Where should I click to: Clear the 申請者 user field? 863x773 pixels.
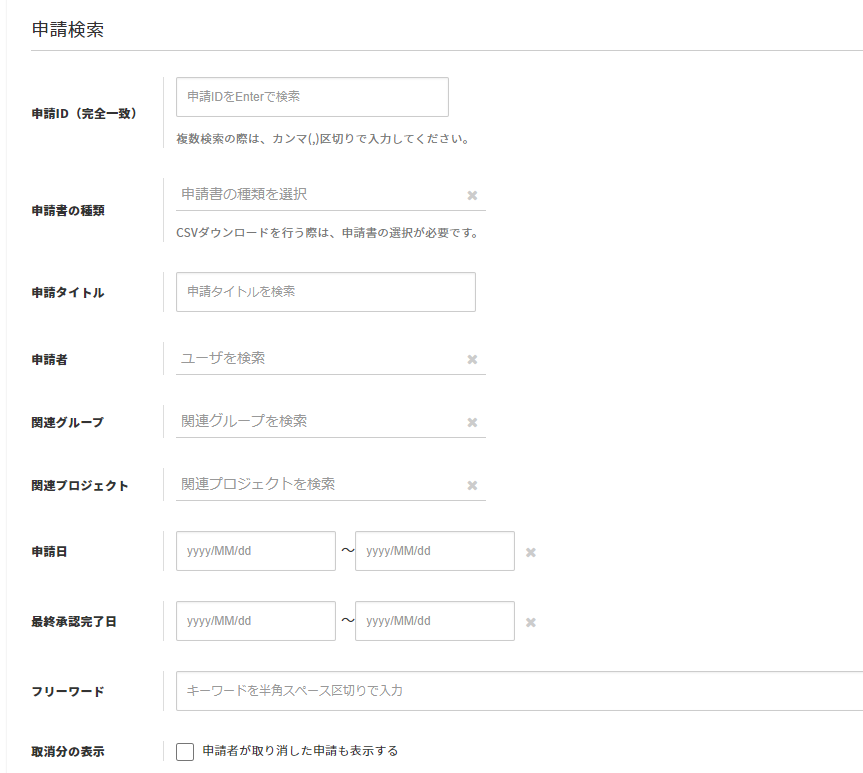click(472, 360)
